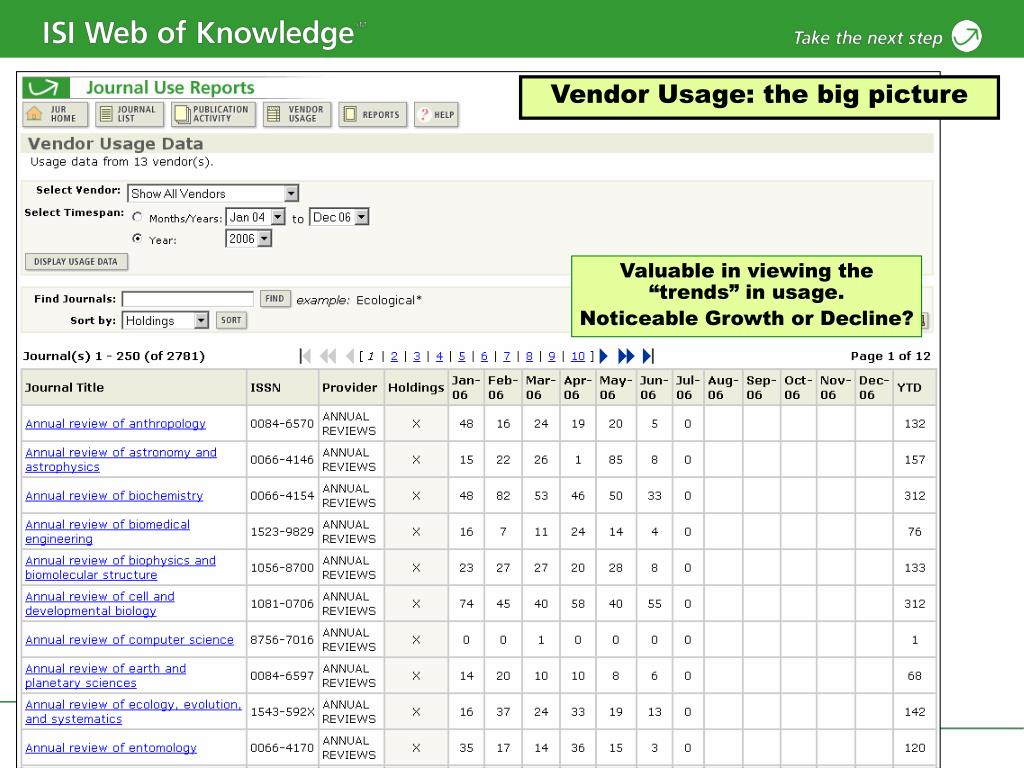Open the Select Vendor dropdown
Viewport: 1024px width, 768px height.
coord(213,193)
